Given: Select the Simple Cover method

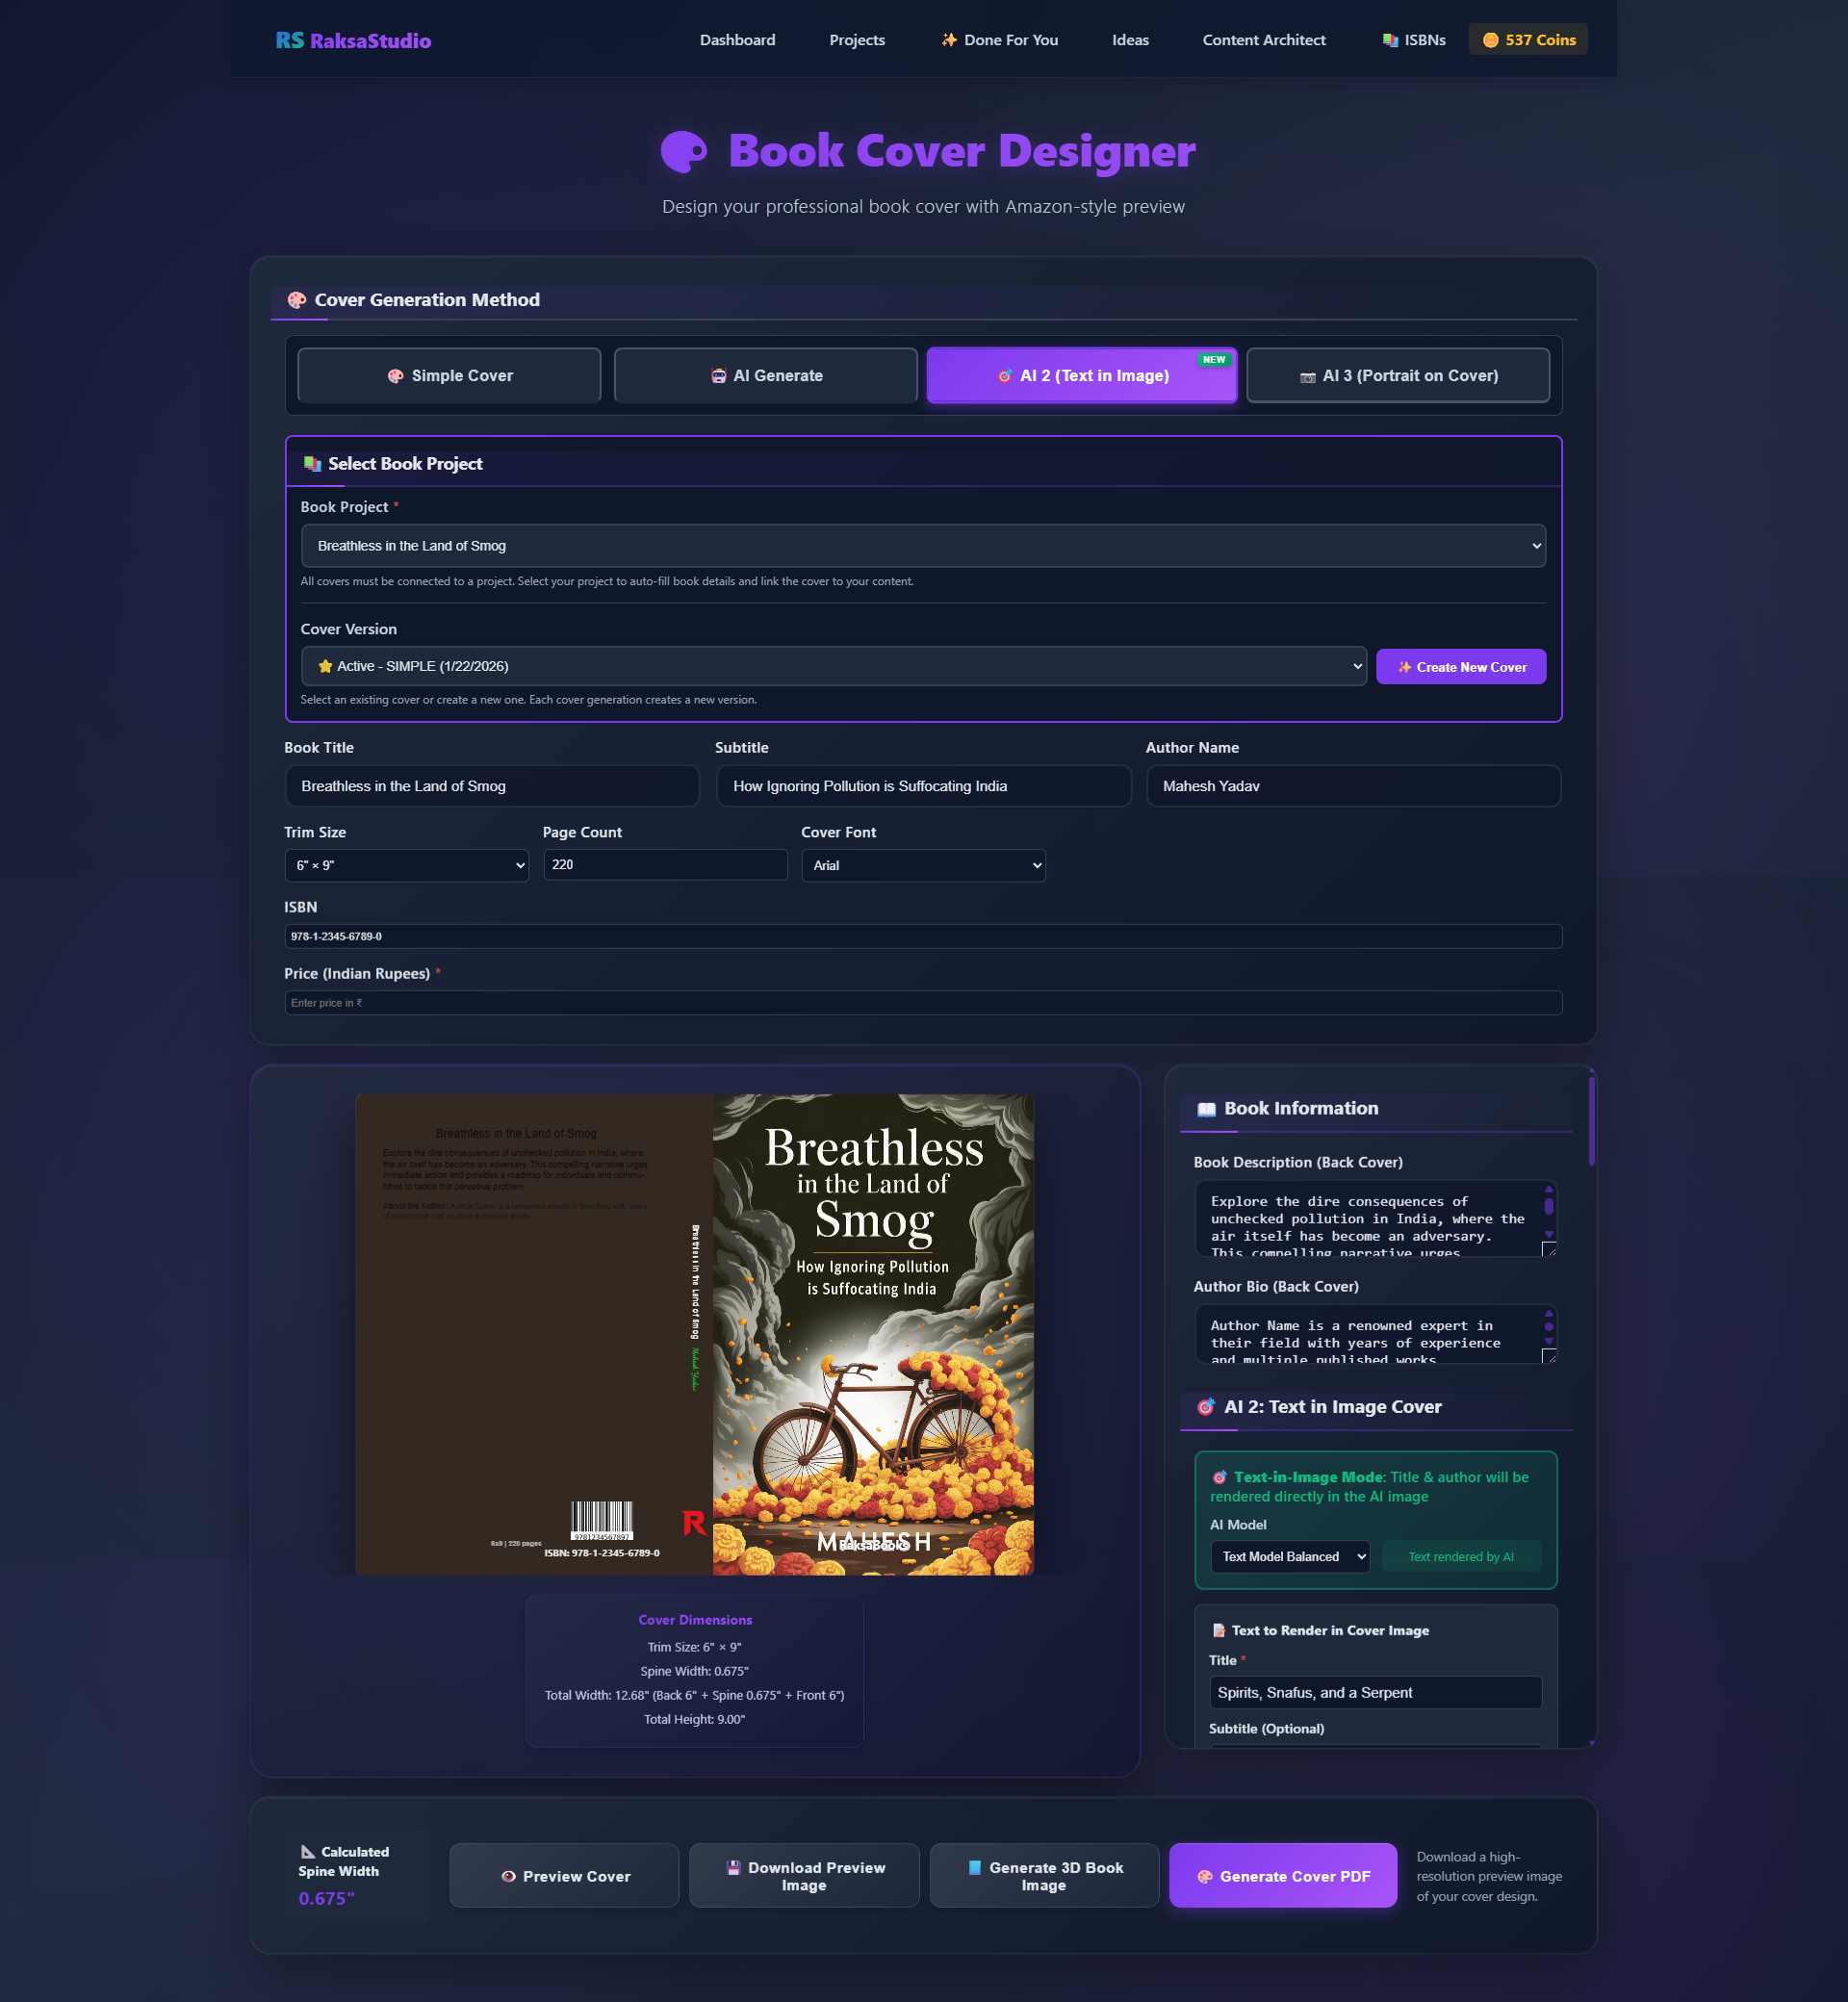Looking at the screenshot, I should coord(449,376).
